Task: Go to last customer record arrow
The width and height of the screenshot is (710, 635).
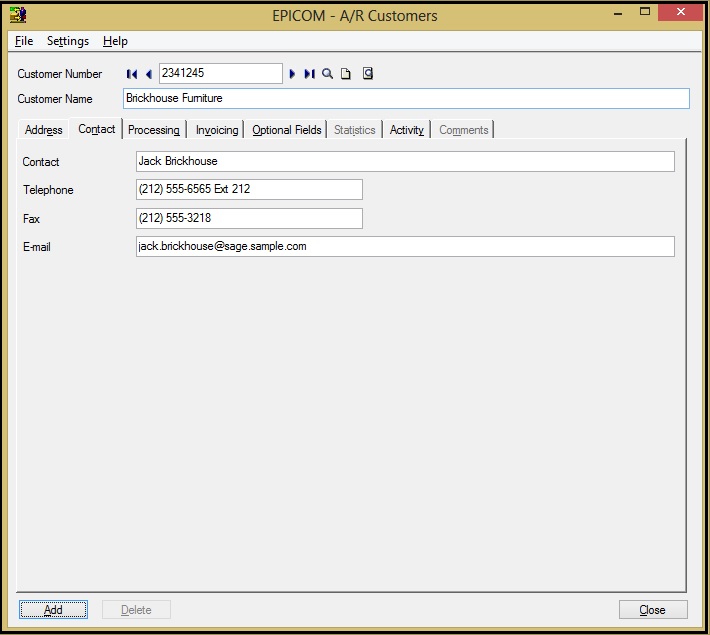Action: [309, 74]
